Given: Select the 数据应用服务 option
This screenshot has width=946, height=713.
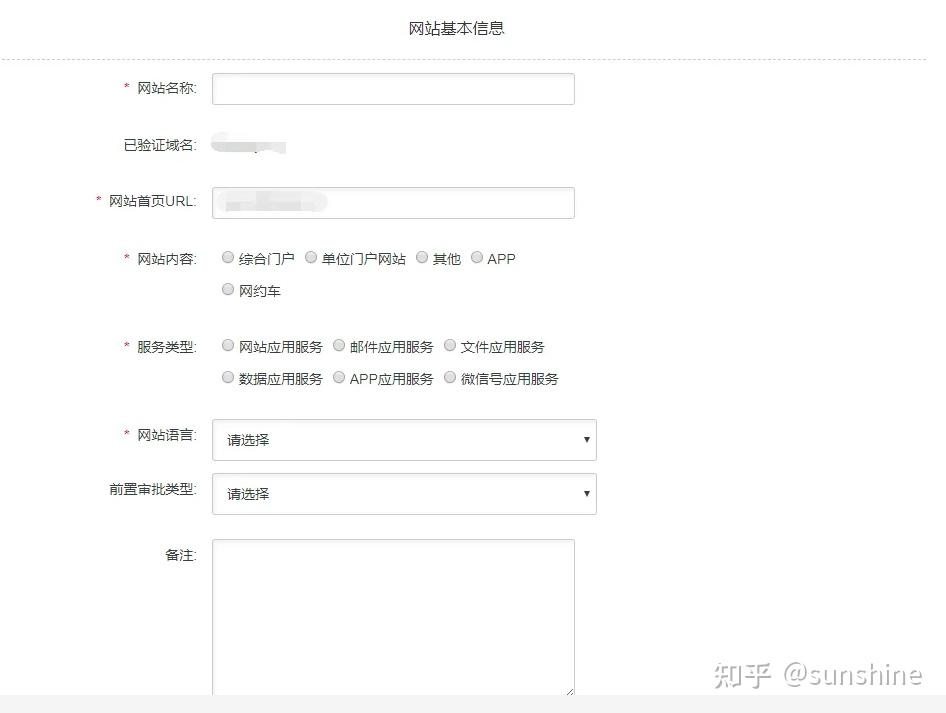Looking at the screenshot, I should 228,377.
